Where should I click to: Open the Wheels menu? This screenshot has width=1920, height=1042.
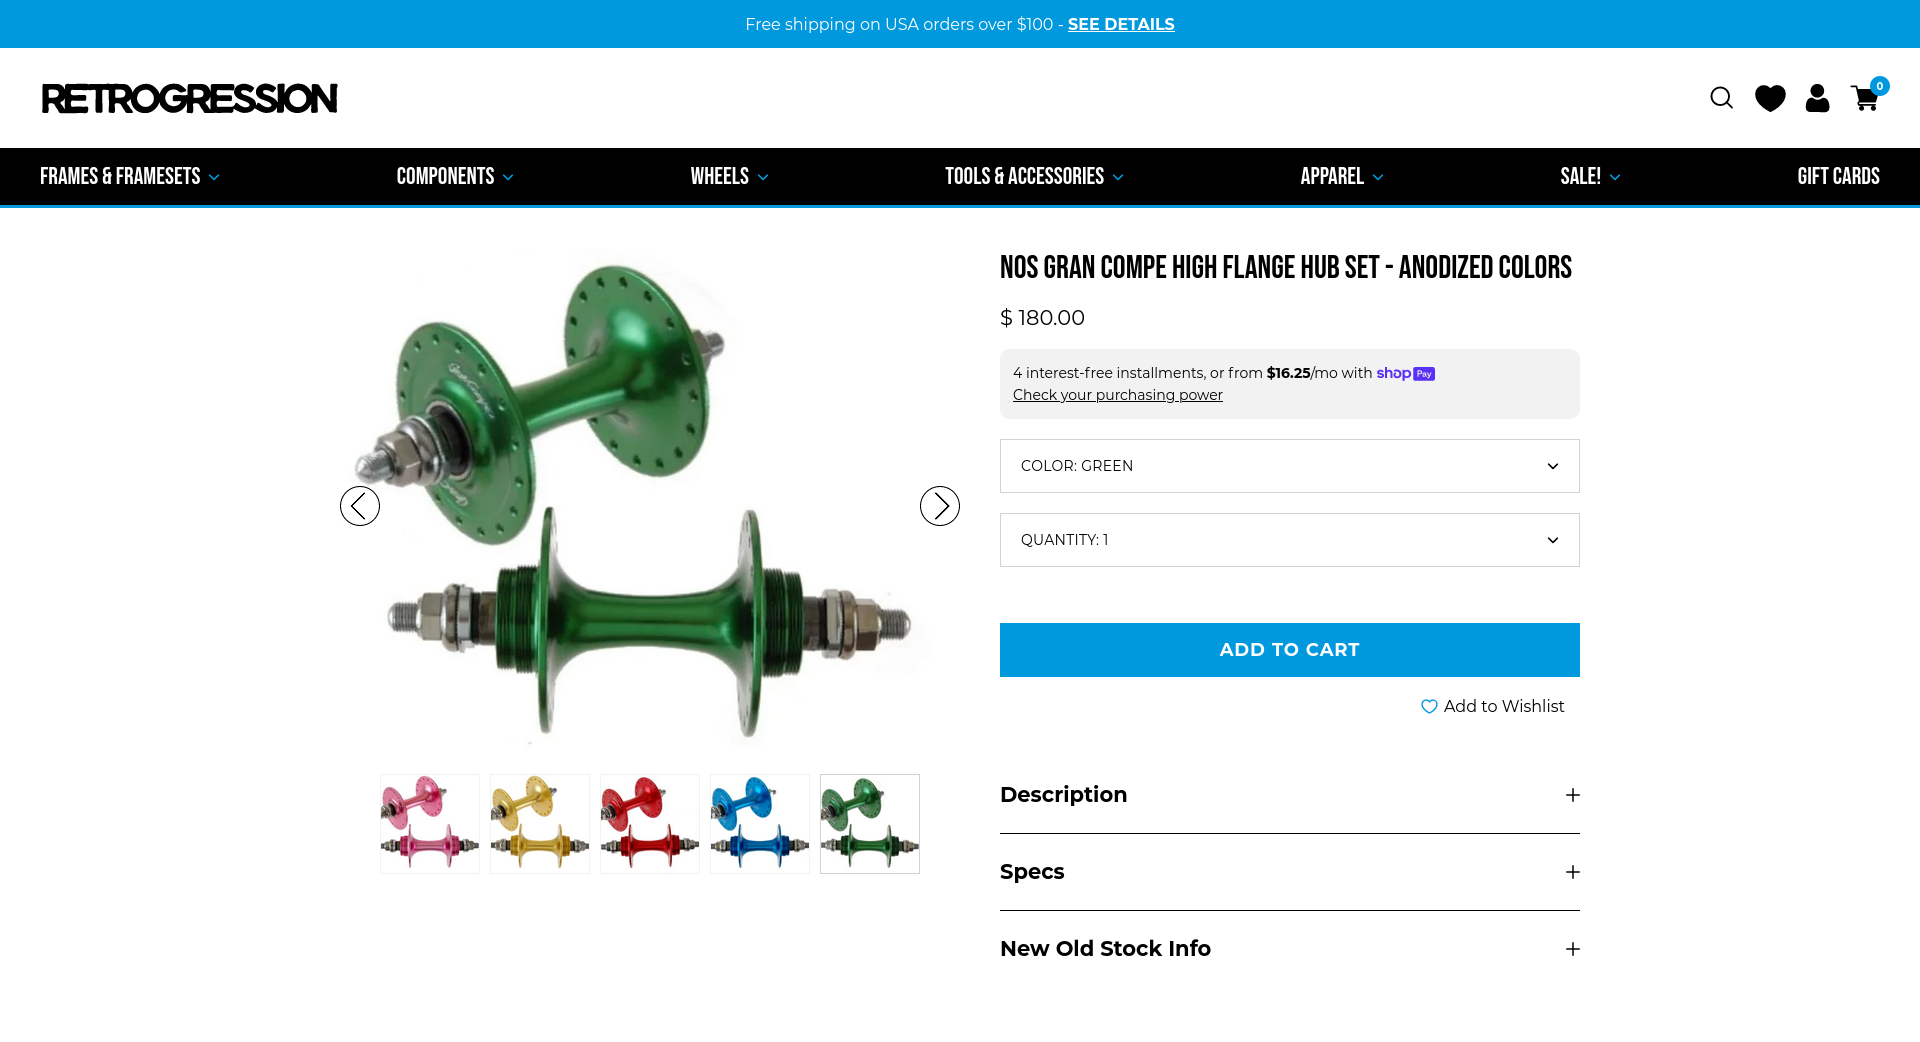(x=729, y=176)
